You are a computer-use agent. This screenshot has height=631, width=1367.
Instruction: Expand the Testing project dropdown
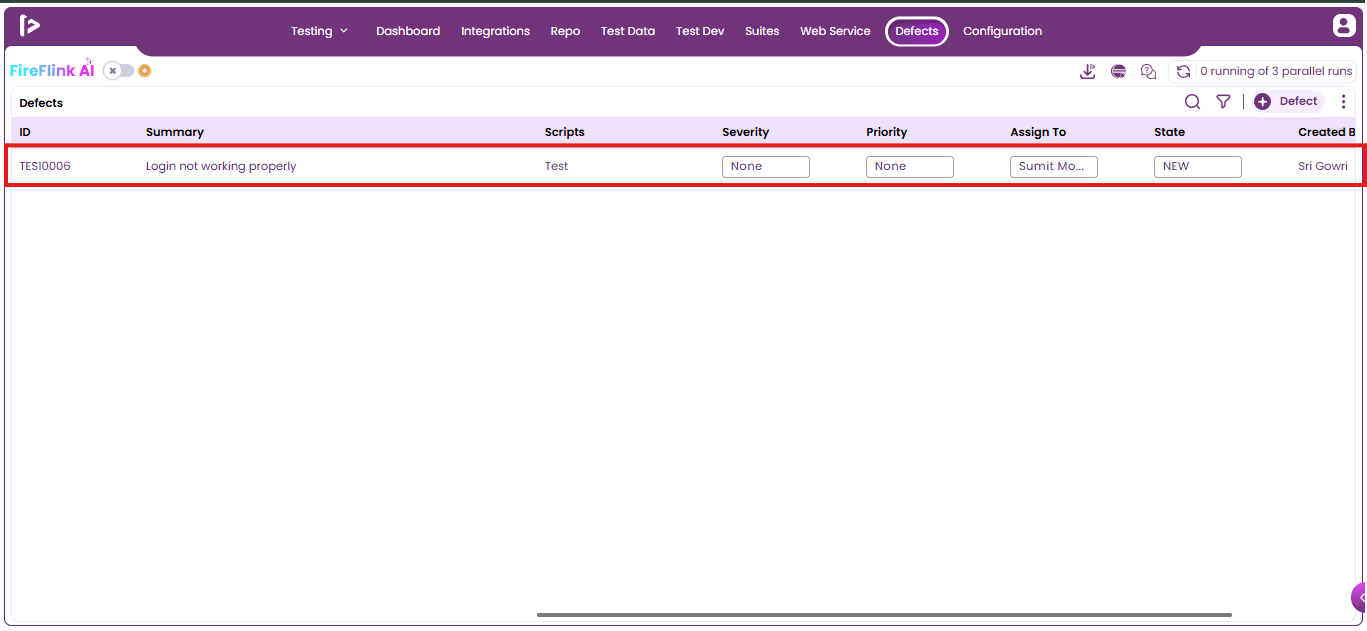[320, 31]
